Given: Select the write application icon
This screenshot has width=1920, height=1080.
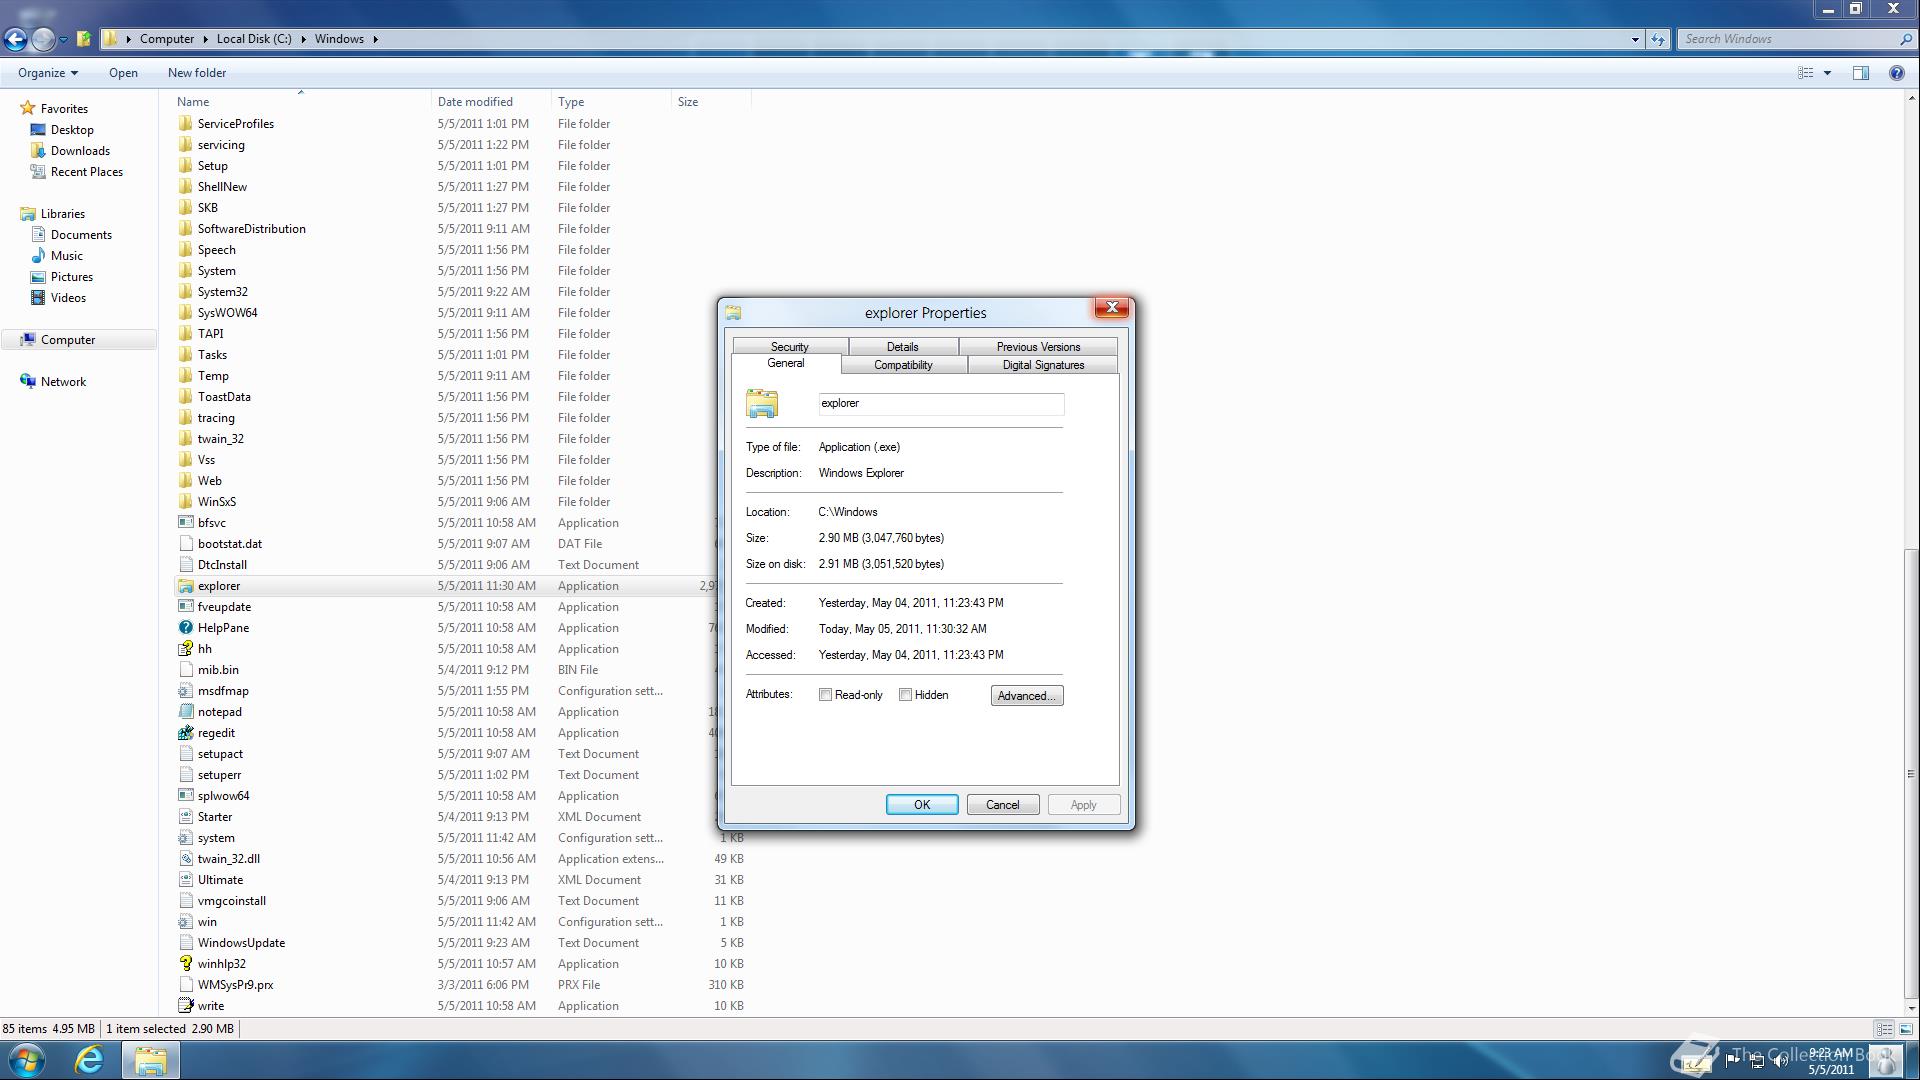Looking at the screenshot, I should point(185,1006).
